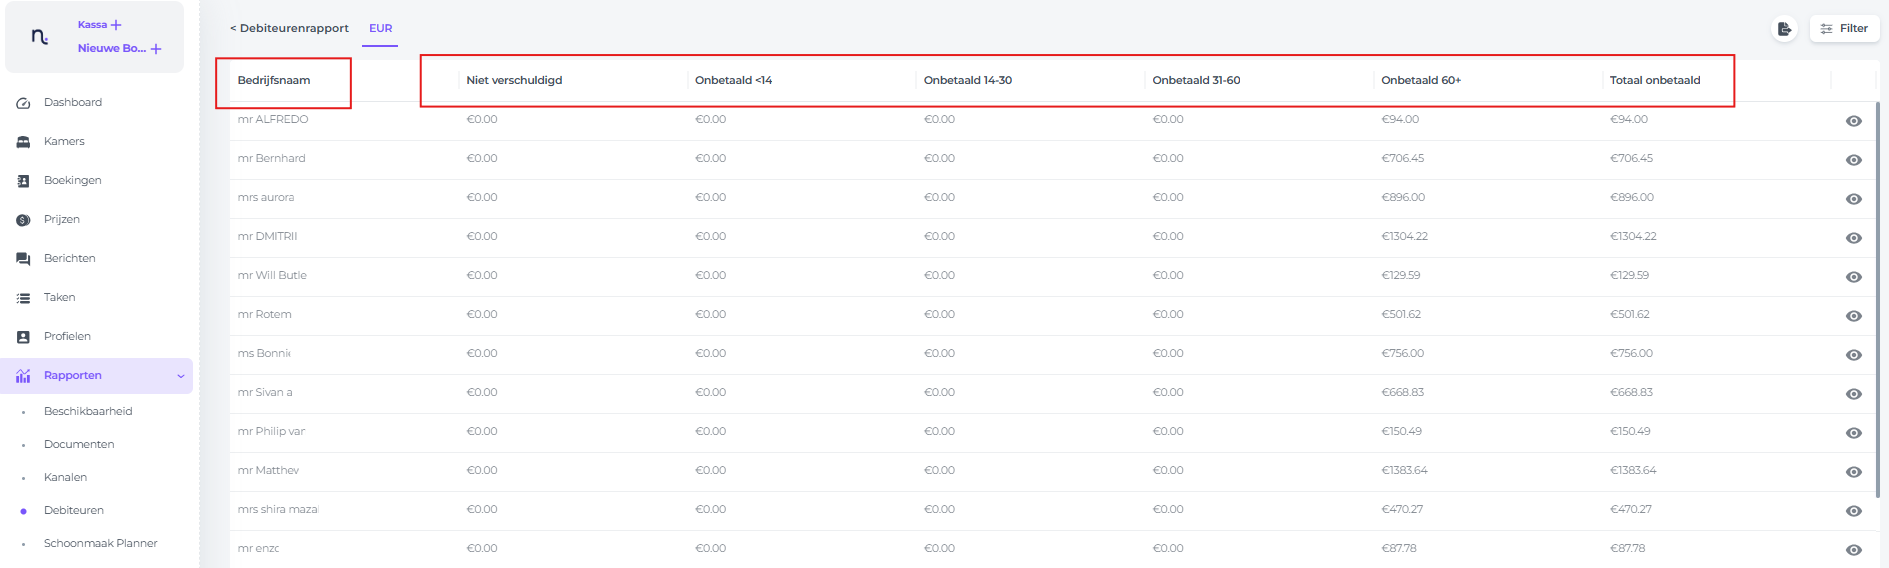Open the Berichten chat icon
Image resolution: width=1889 pixels, height=568 pixels.
click(x=23, y=259)
